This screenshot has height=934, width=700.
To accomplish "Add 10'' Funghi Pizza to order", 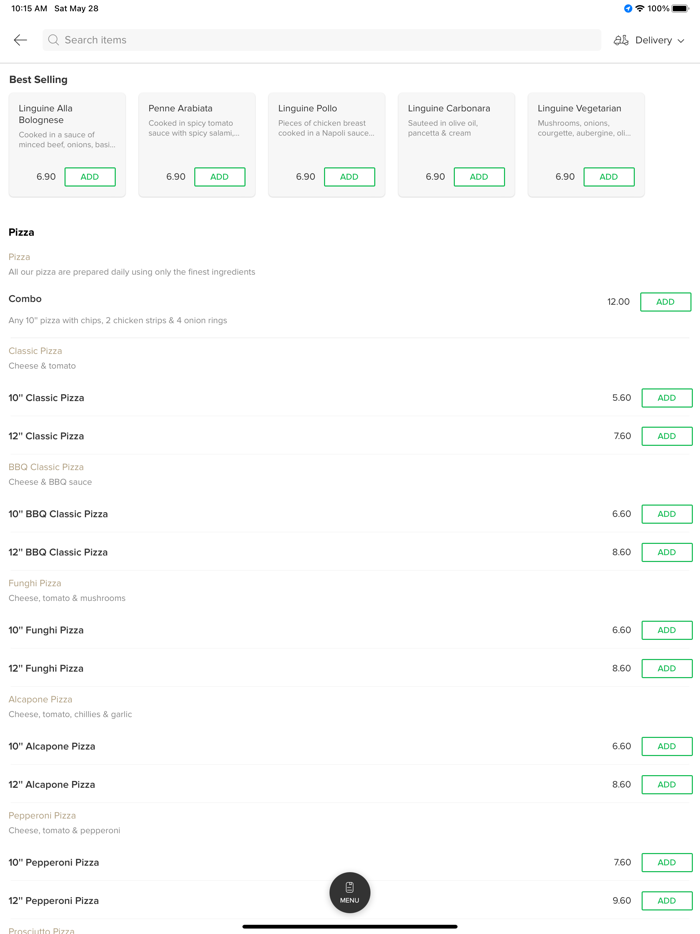I will pyautogui.click(x=666, y=630).
